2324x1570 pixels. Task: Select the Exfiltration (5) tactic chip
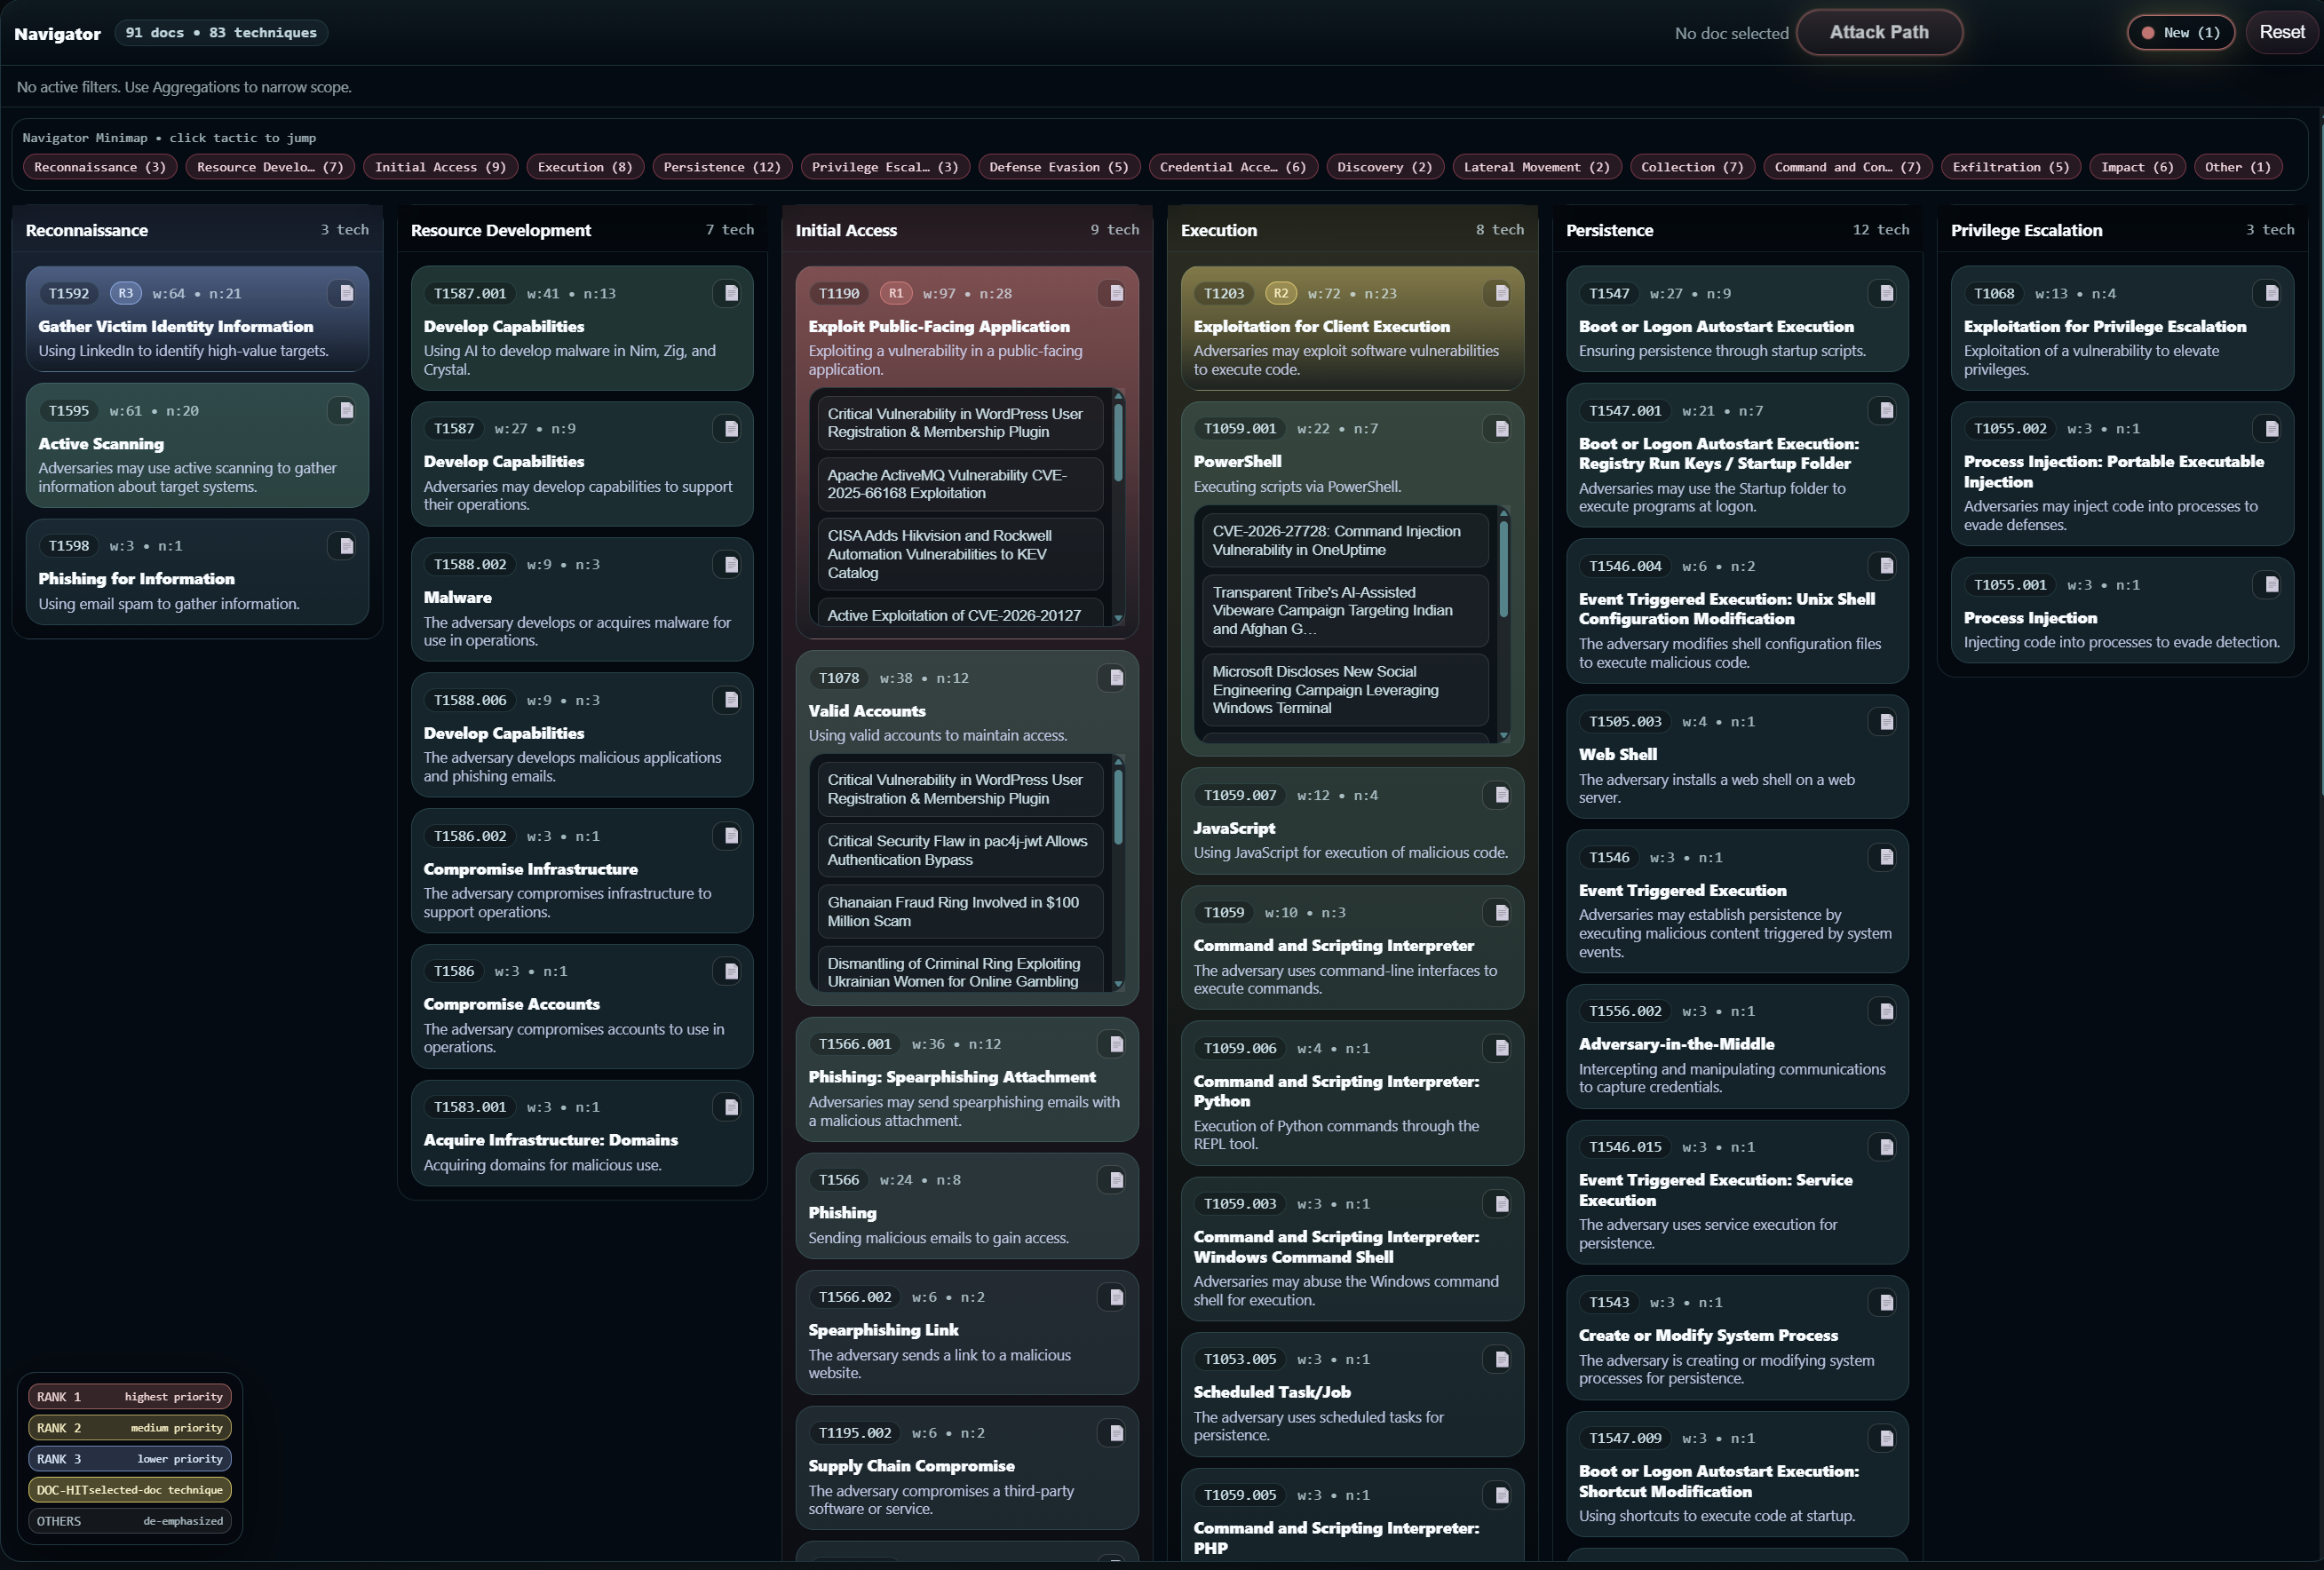coord(2011,166)
